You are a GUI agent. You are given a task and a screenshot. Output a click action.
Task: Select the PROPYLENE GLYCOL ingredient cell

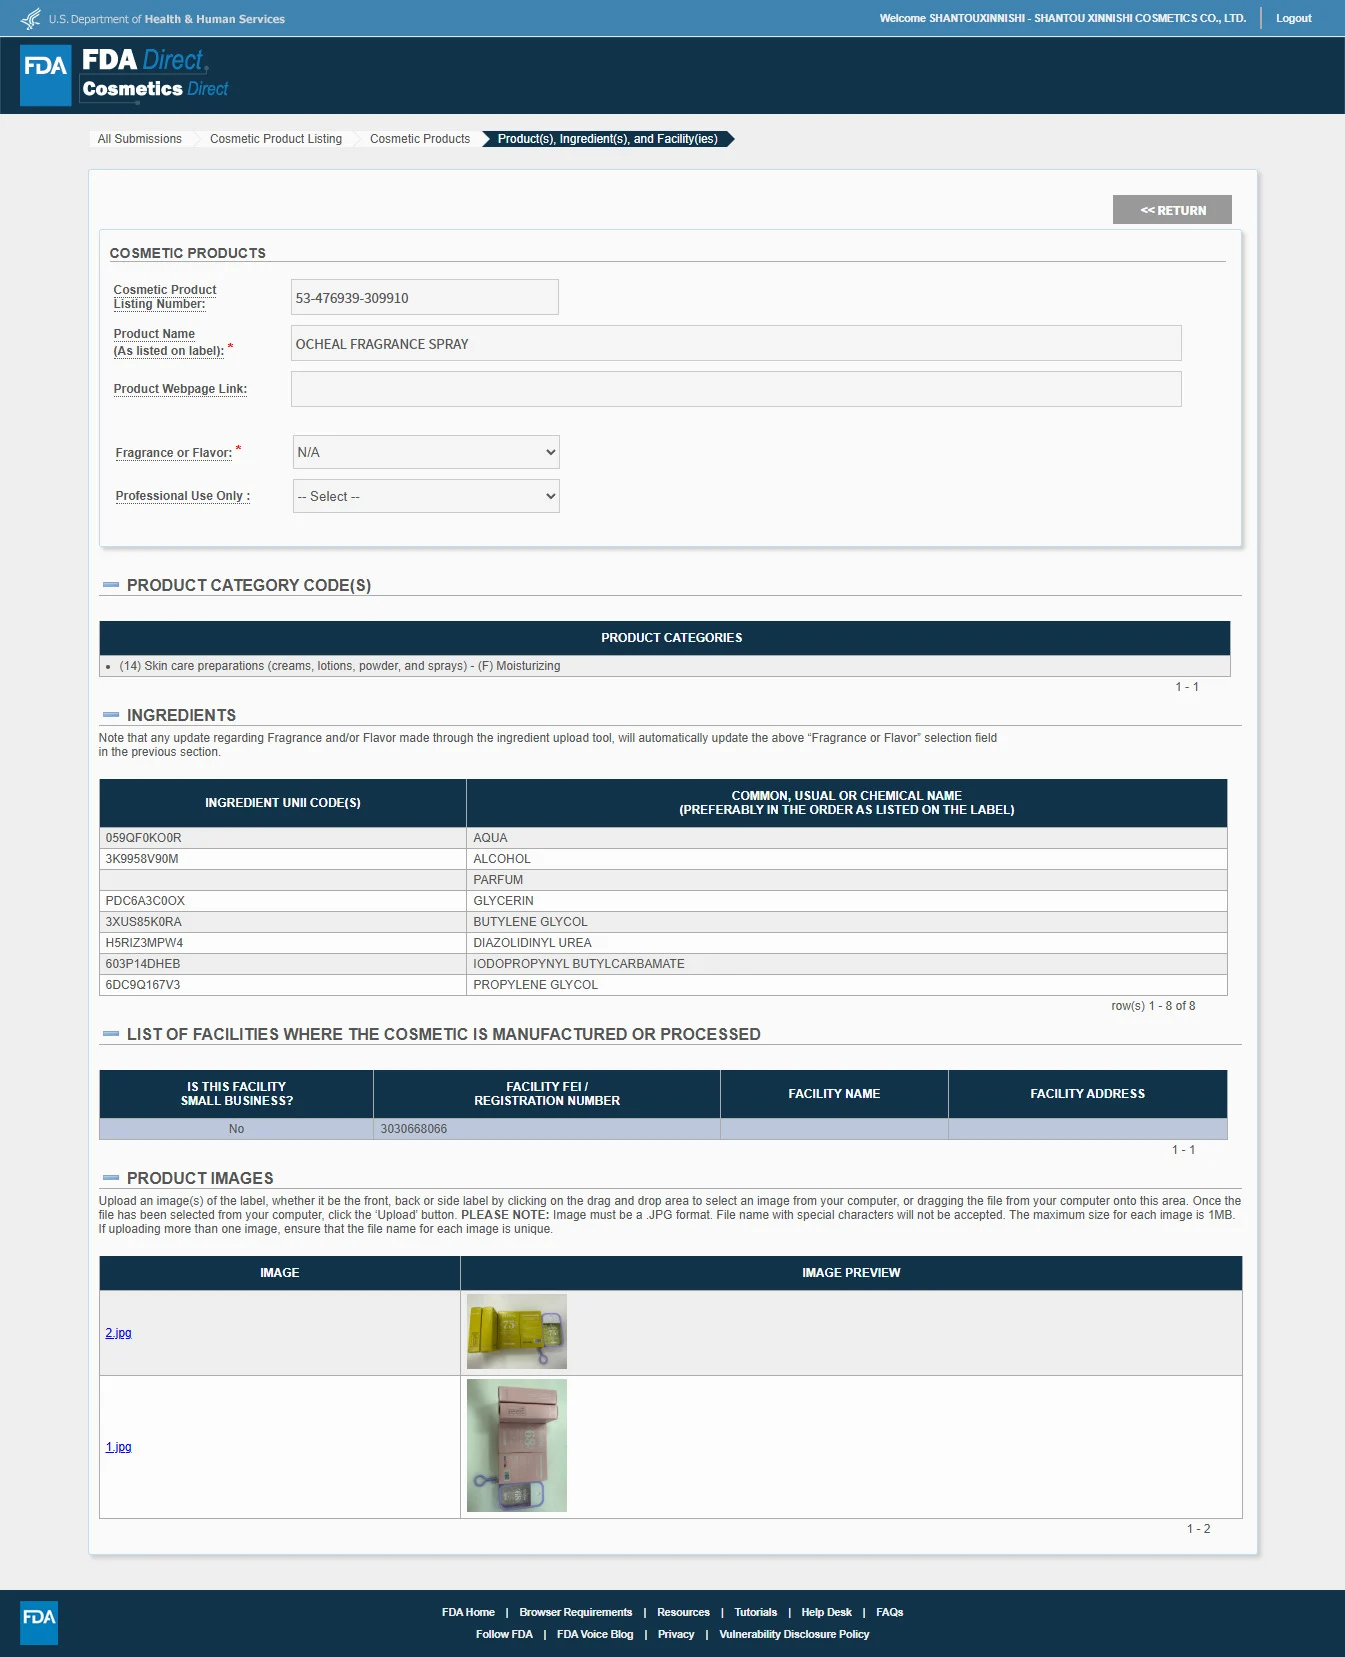(847, 985)
